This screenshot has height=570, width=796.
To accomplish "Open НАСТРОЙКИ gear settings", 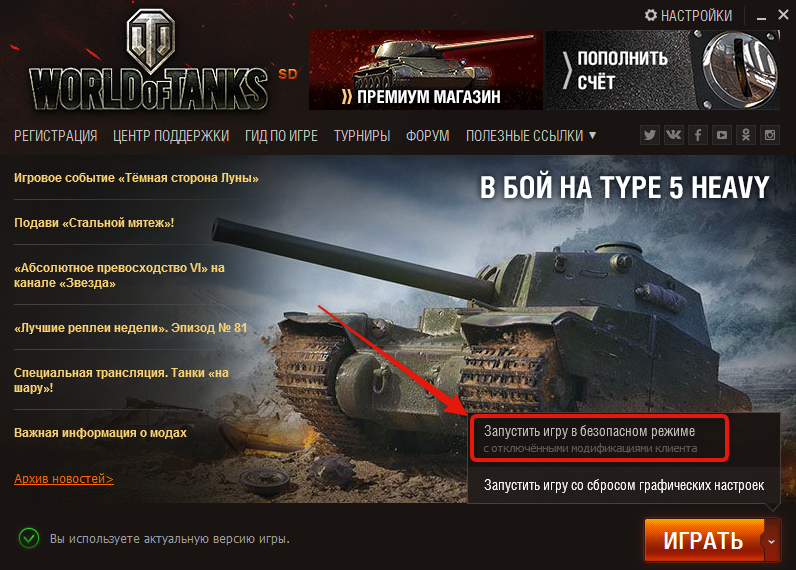I will (x=688, y=16).
